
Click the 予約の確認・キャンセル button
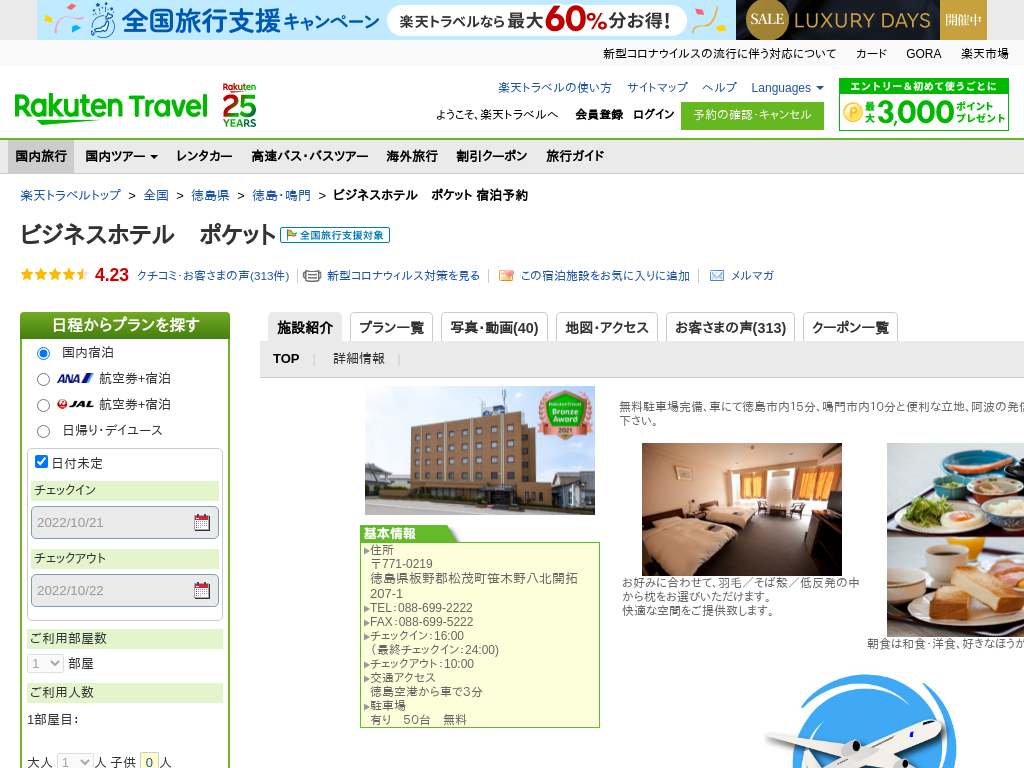point(752,116)
